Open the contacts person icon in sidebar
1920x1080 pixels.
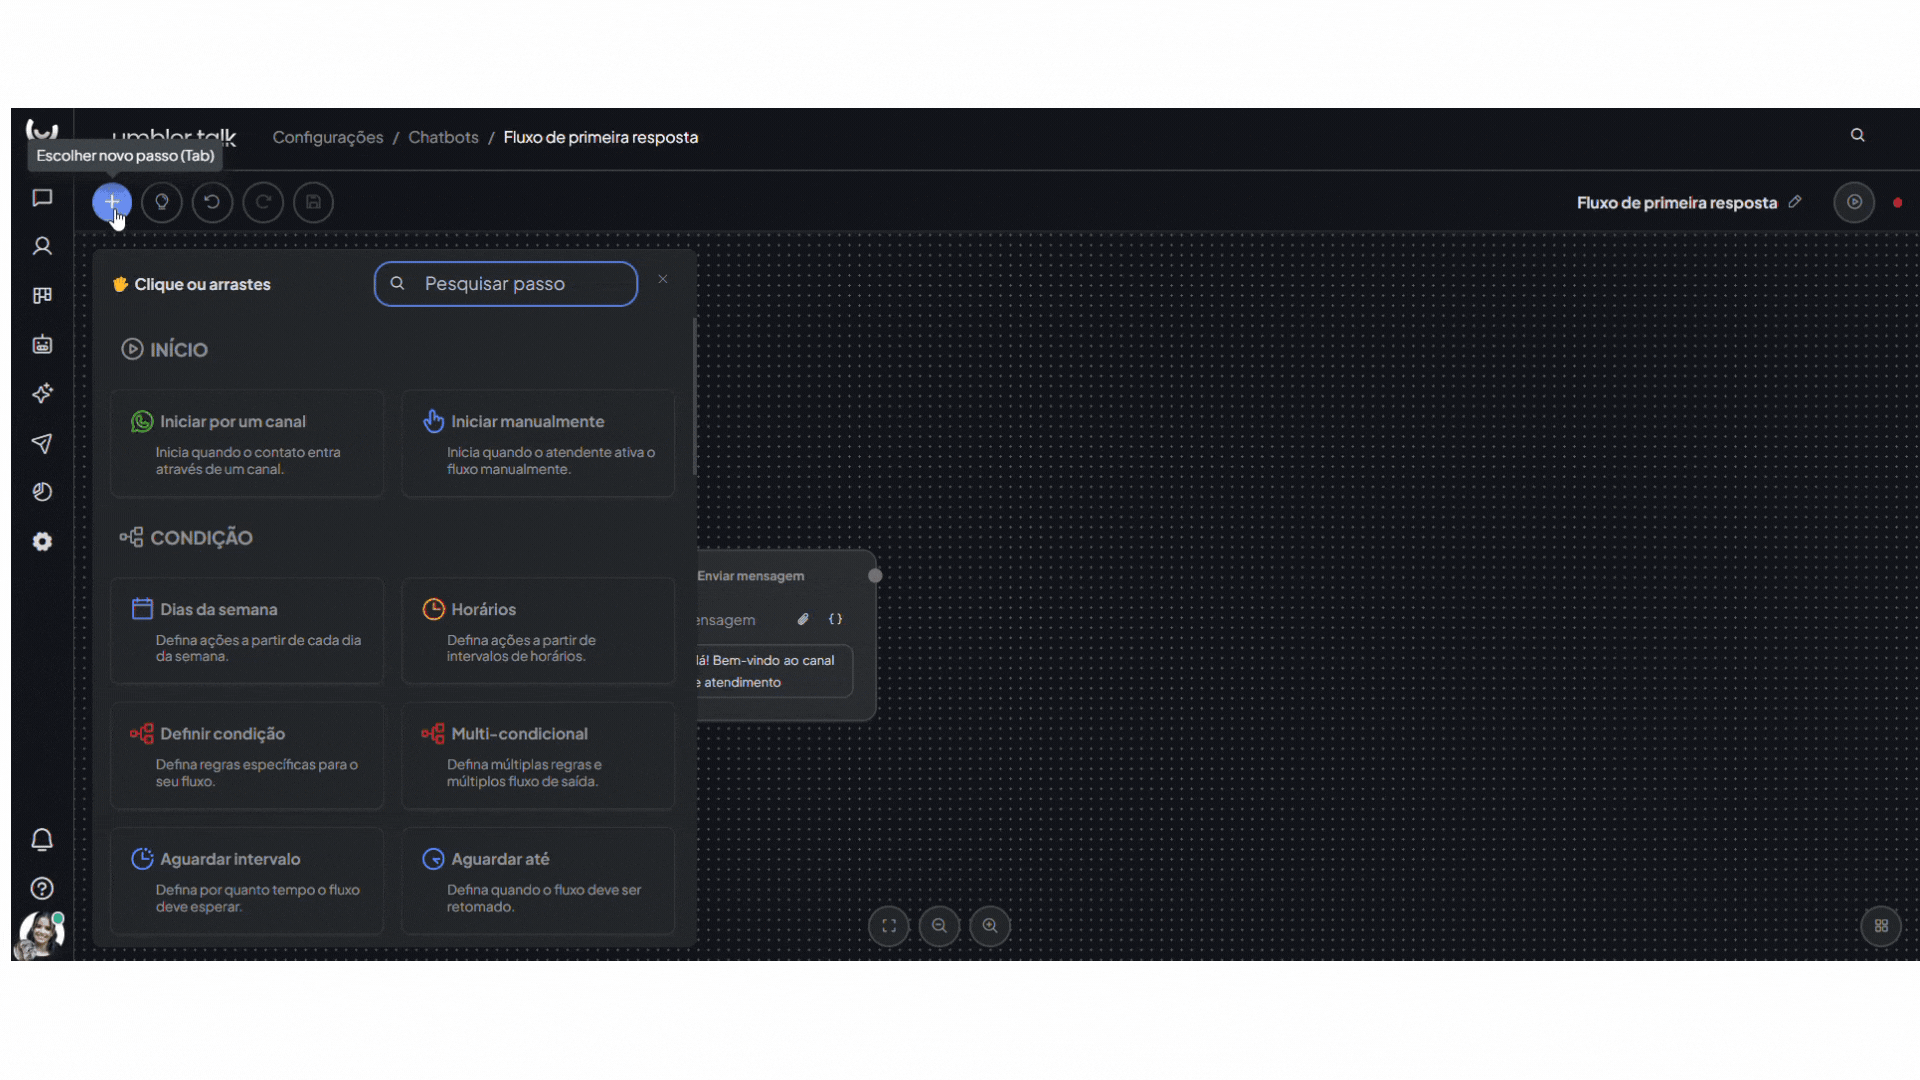point(42,246)
